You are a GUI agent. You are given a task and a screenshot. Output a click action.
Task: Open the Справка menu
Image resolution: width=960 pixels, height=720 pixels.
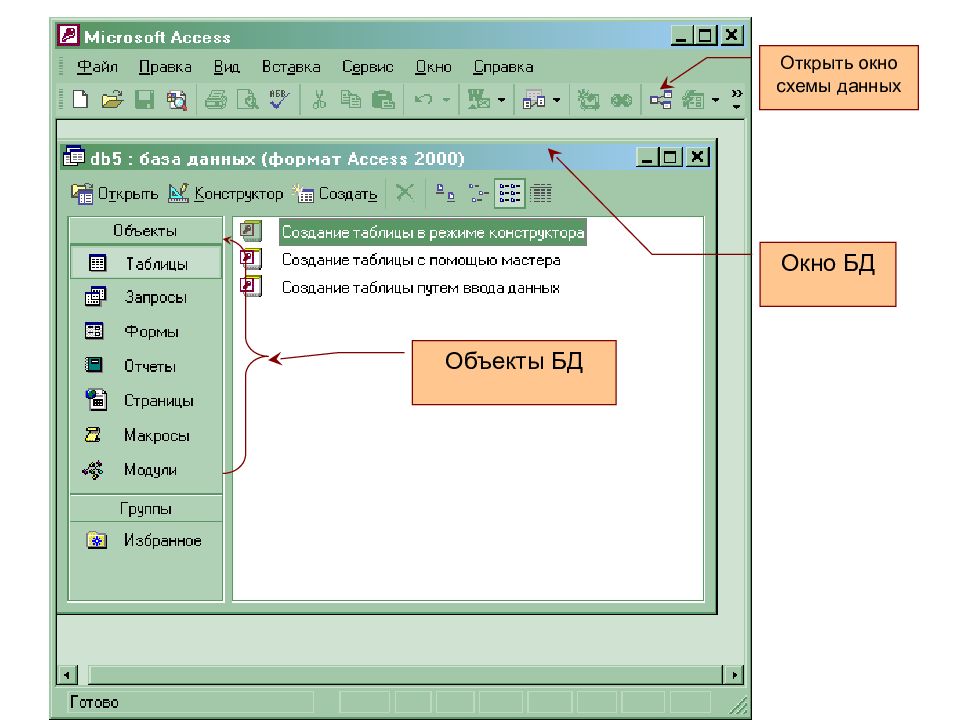503,67
